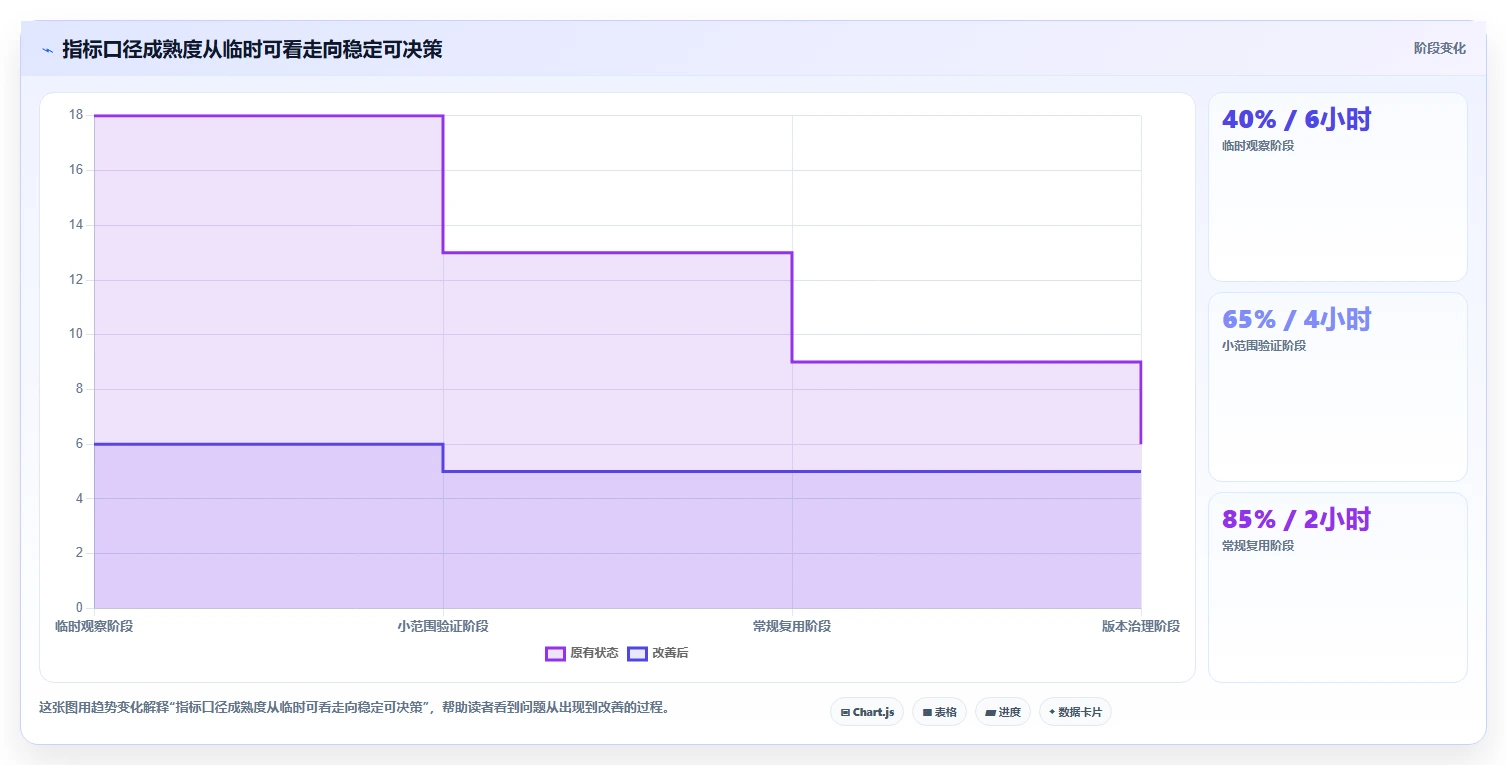Click the 表格 tag button
The image size is (1507, 765).
939,712
